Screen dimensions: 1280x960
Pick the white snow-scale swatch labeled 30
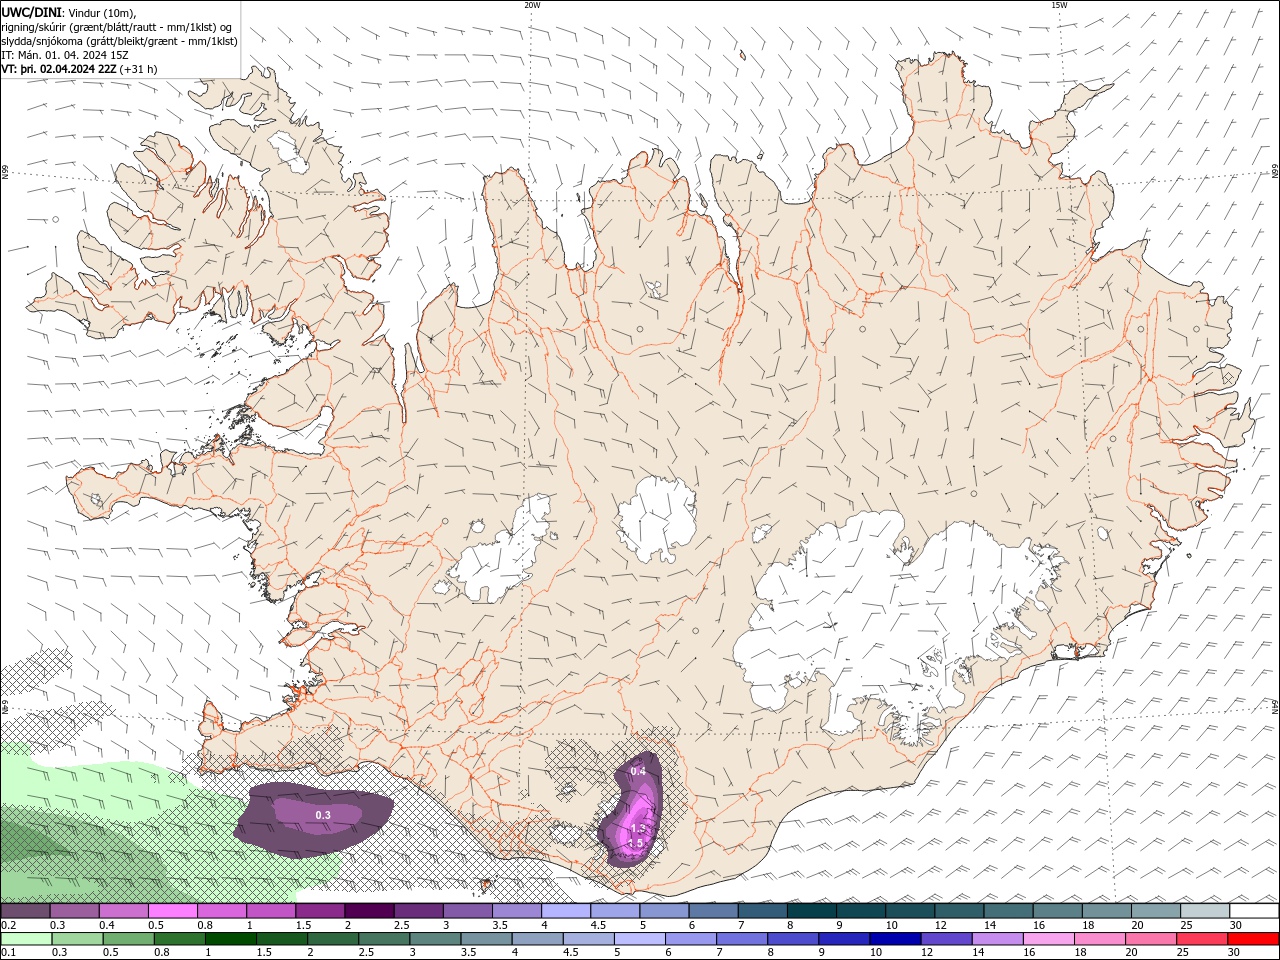click(1254, 911)
